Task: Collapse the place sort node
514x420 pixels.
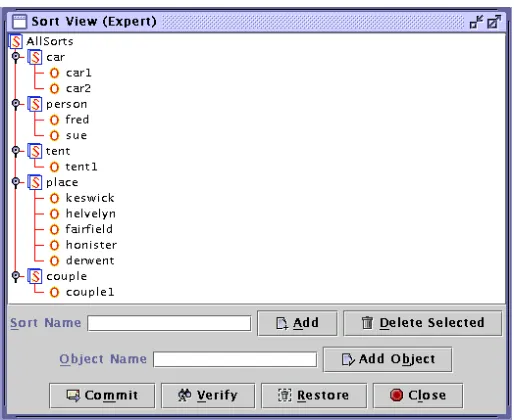Action: [16, 182]
